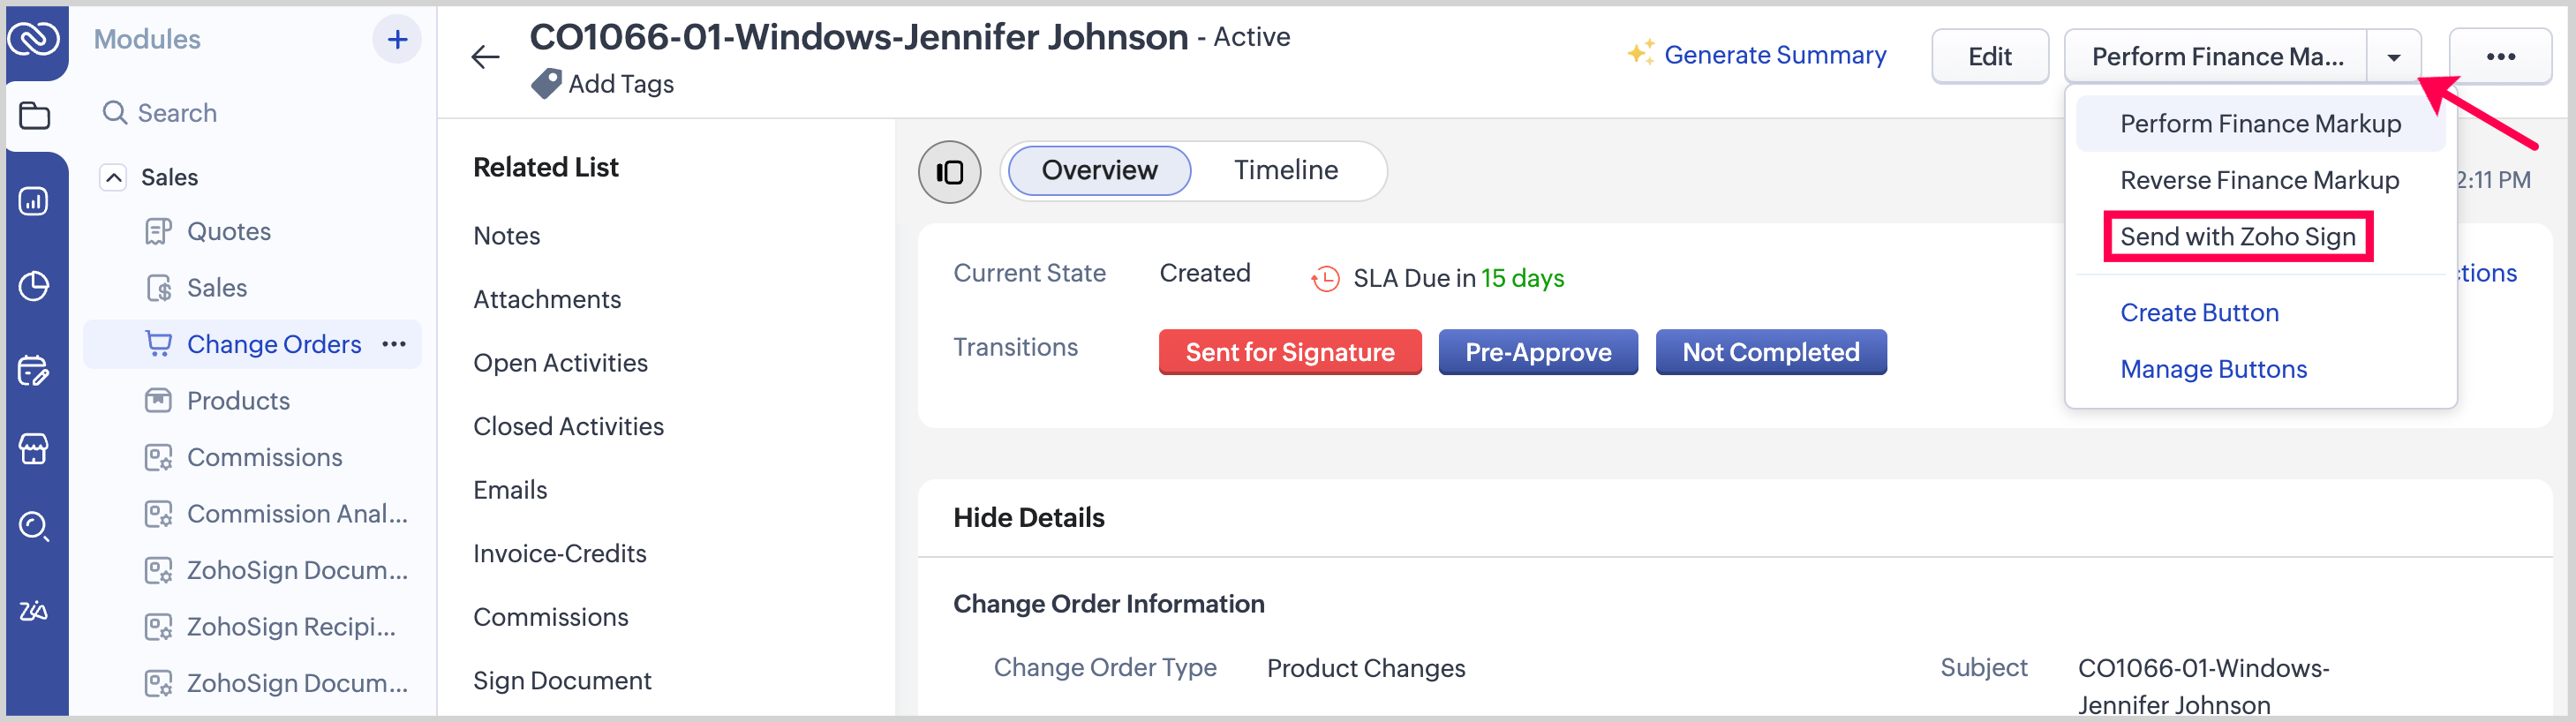Open Change Orders three-dot options
This screenshot has height=722, width=2576.
[394, 344]
